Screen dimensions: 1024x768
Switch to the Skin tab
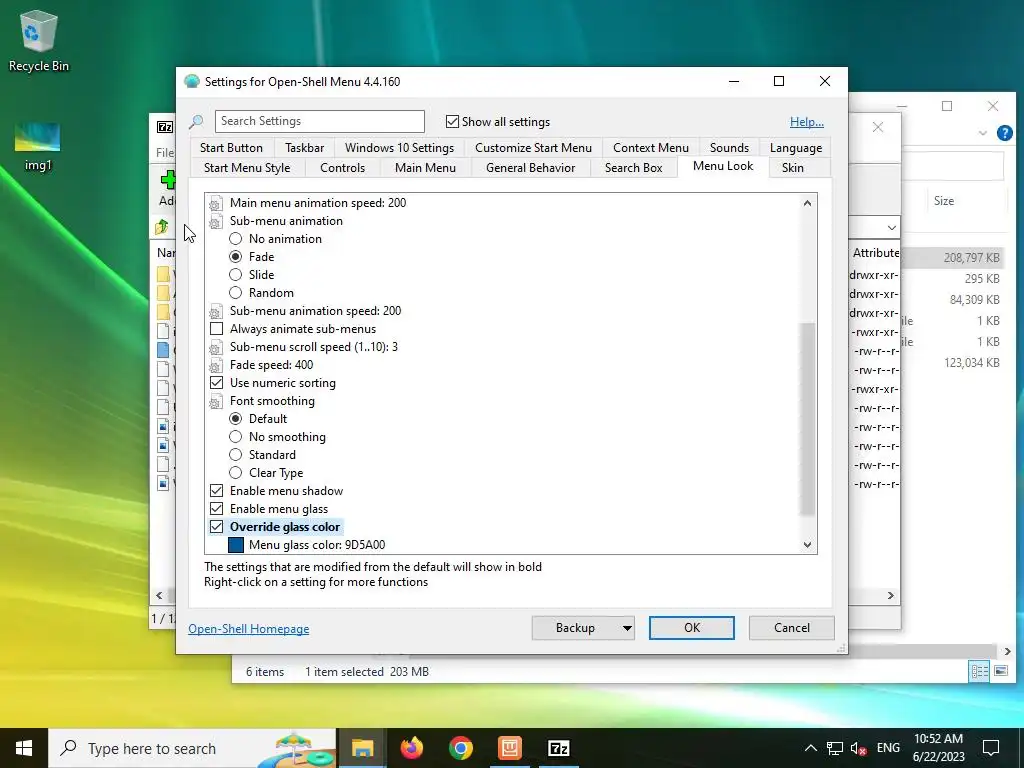pyautogui.click(x=793, y=168)
